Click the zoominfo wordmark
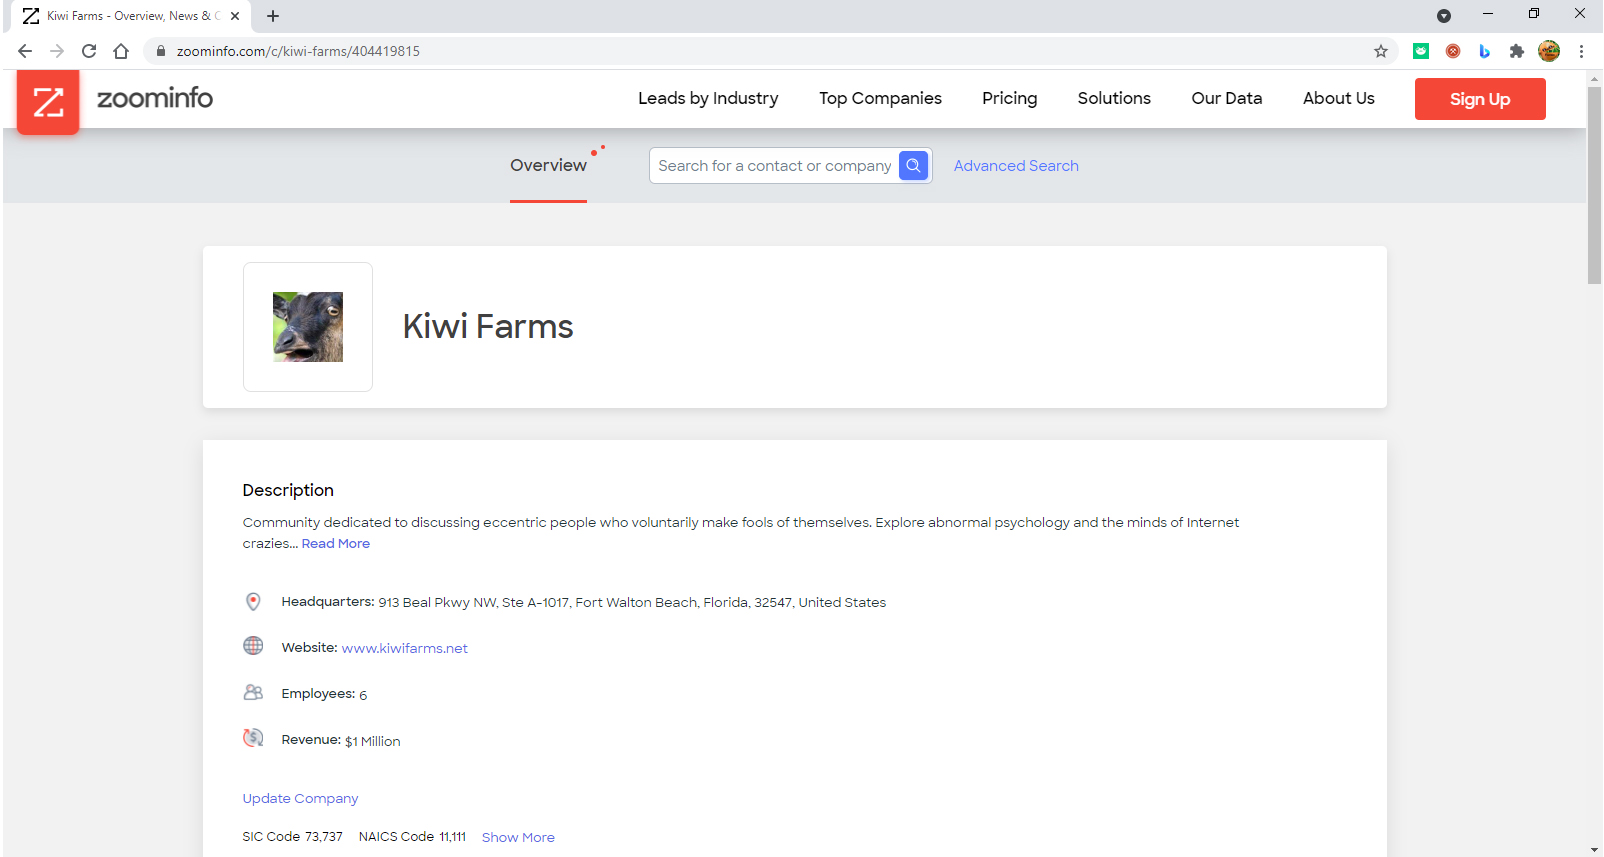 point(155,98)
